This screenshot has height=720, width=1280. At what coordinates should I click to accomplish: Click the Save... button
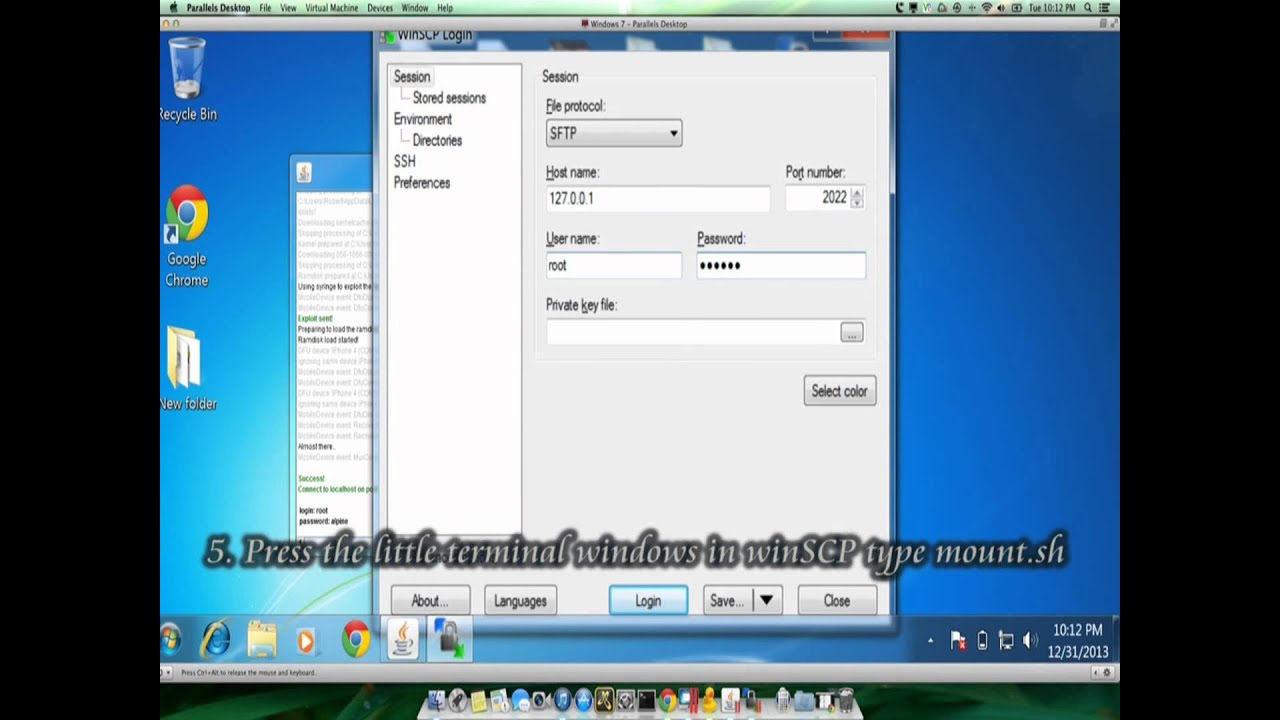pyautogui.click(x=728, y=601)
